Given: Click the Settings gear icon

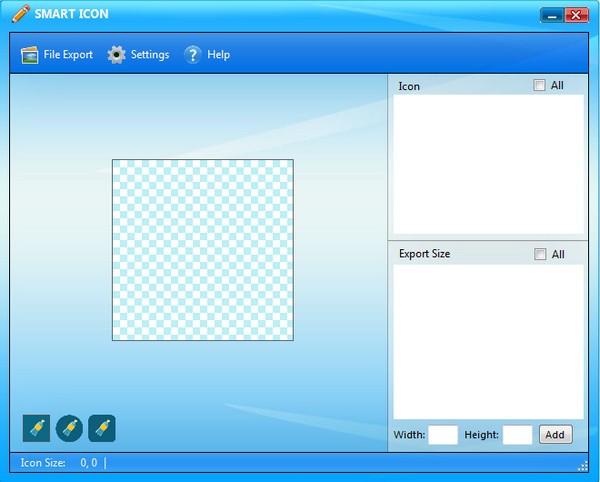Looking at the screenshot, I should 116,55.
